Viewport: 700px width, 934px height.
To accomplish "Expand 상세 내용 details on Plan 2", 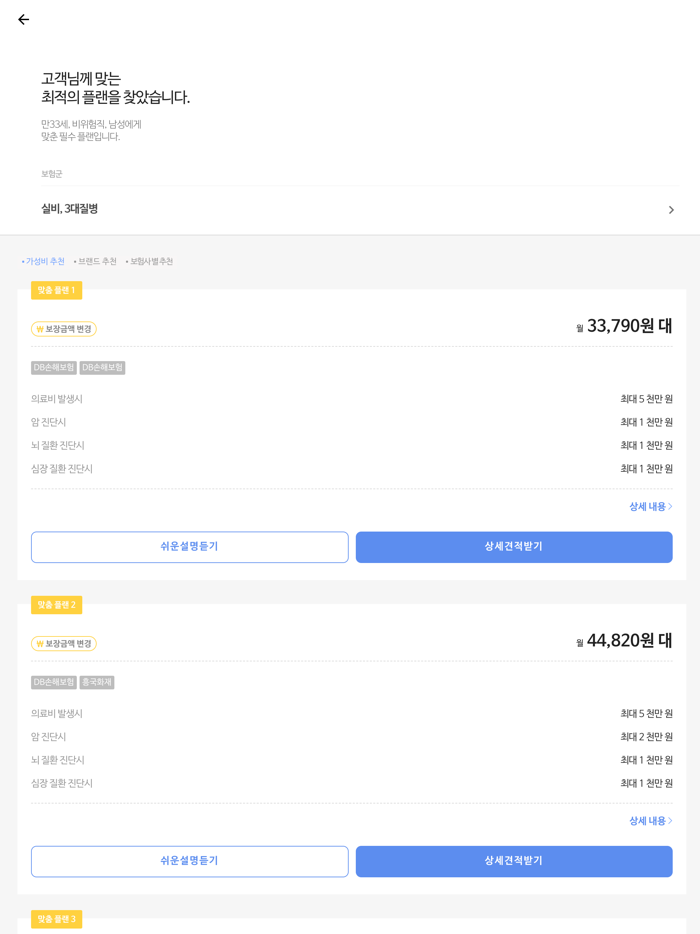I will click(651, 820).
